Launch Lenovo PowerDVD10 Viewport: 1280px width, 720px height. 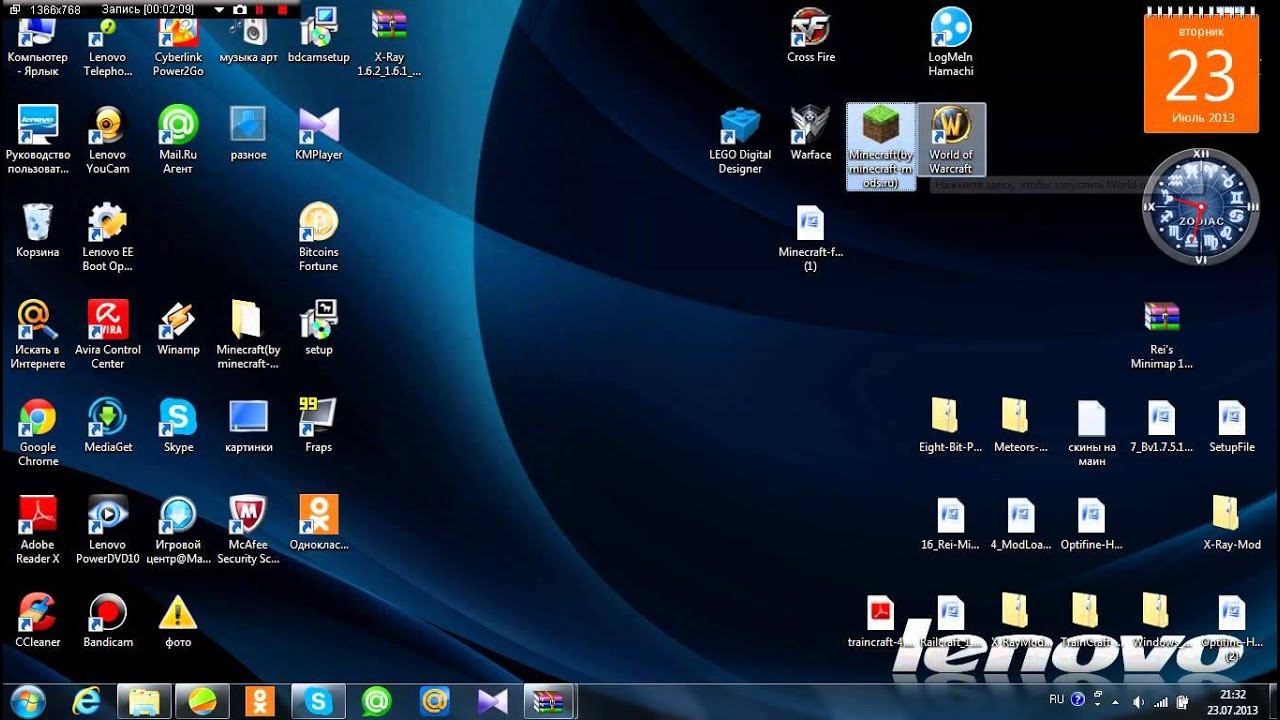point(108,530)
